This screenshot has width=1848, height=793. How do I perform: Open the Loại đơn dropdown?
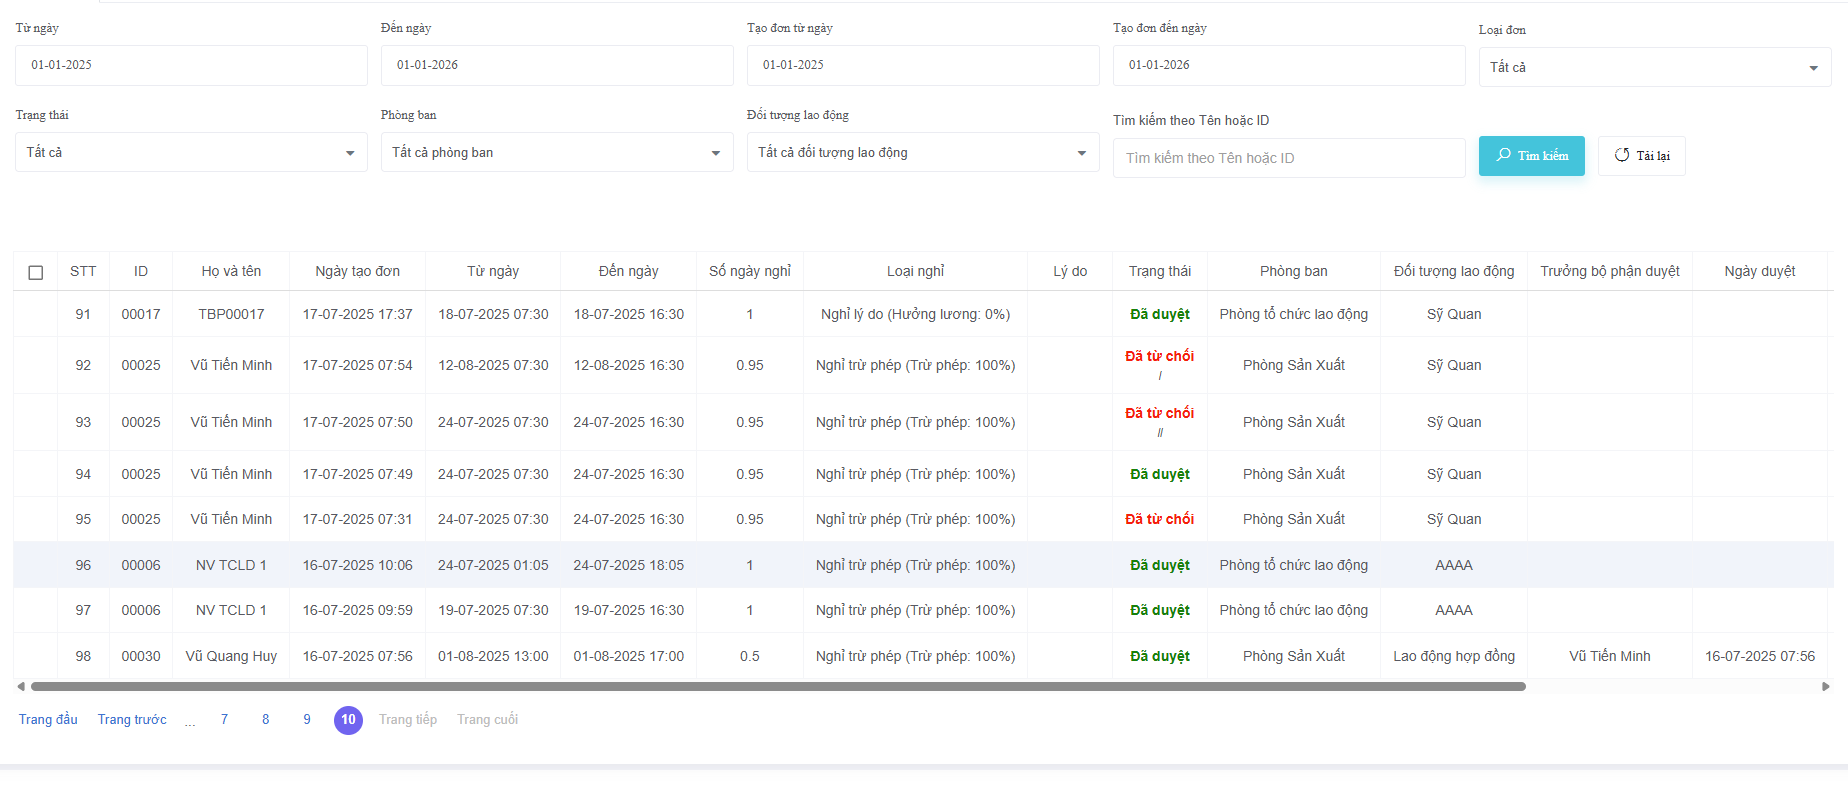(1654, 67)
